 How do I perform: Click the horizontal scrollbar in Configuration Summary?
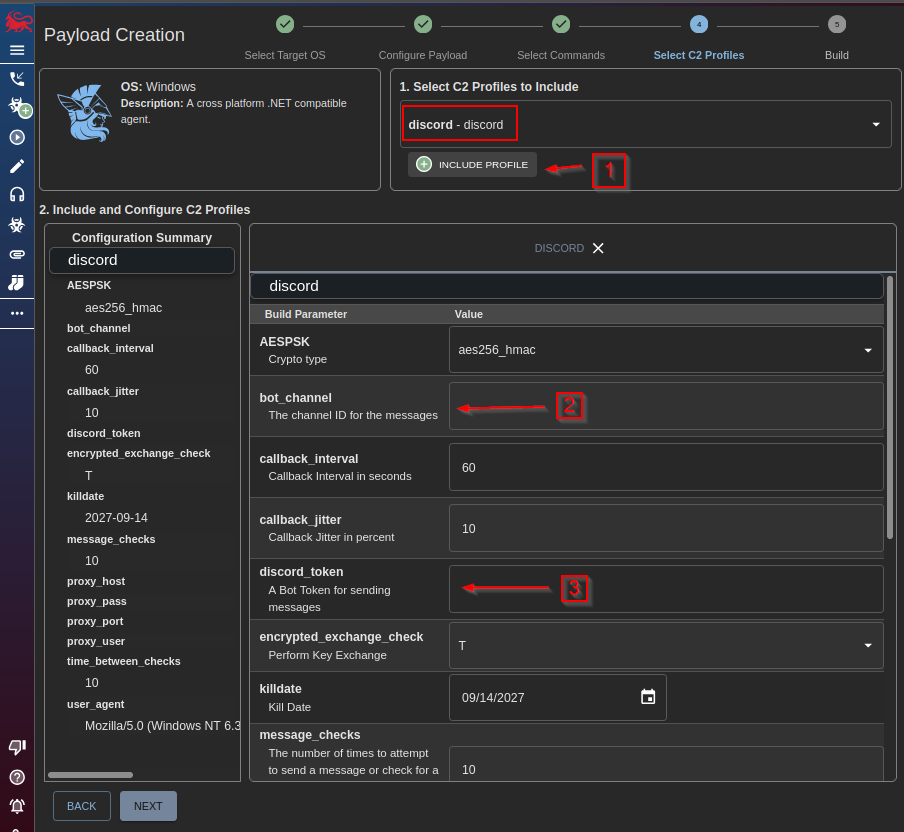pos(91,775)
